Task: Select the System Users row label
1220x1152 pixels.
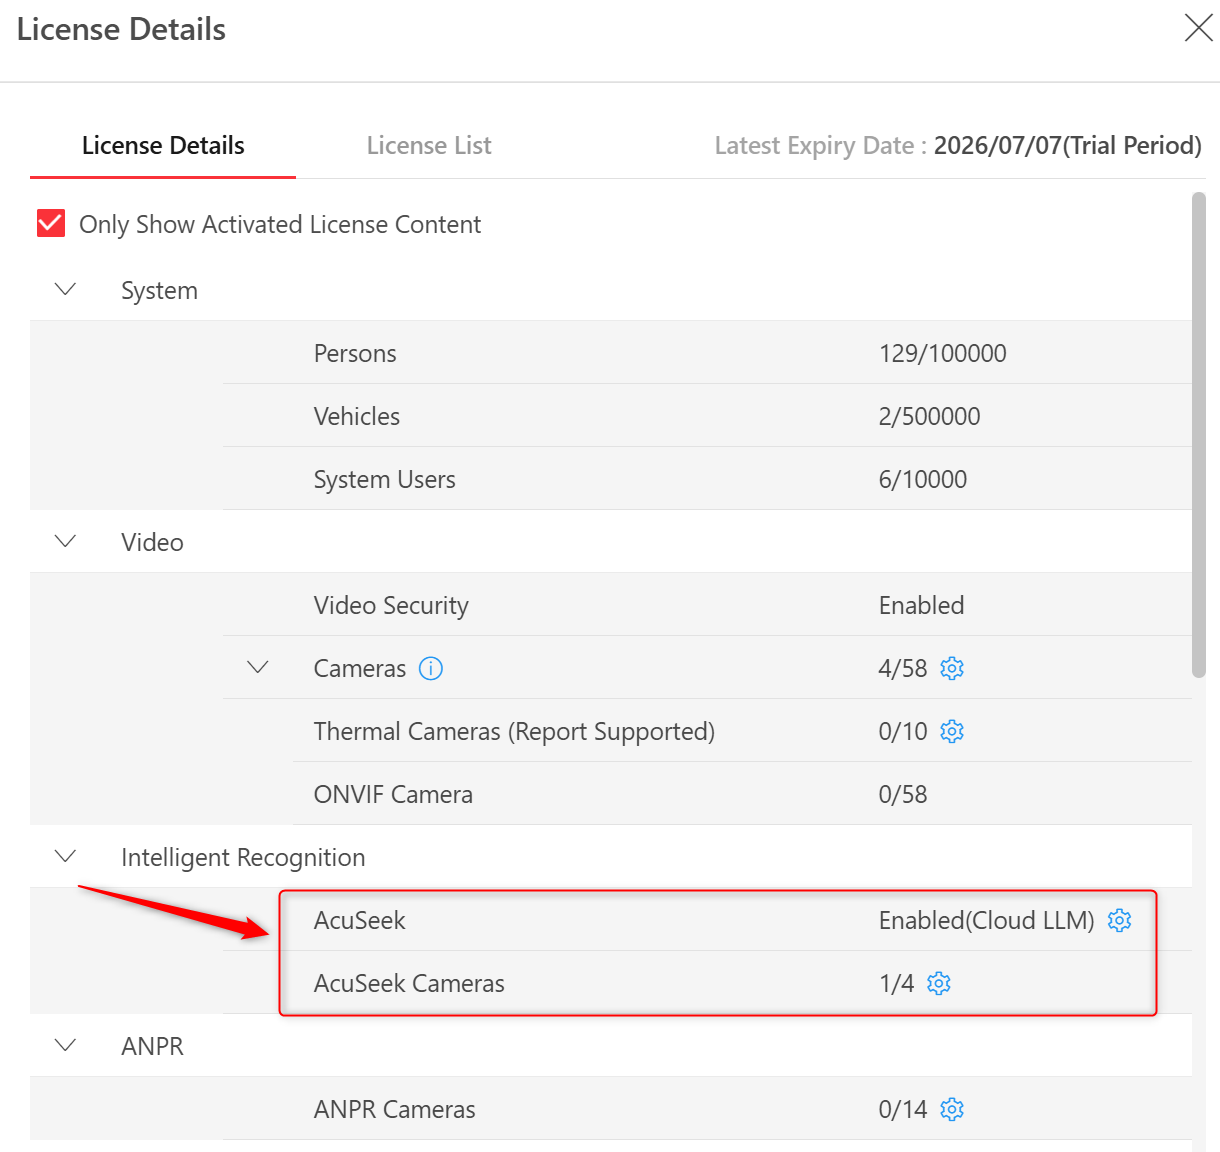Action: coord(385,480)
